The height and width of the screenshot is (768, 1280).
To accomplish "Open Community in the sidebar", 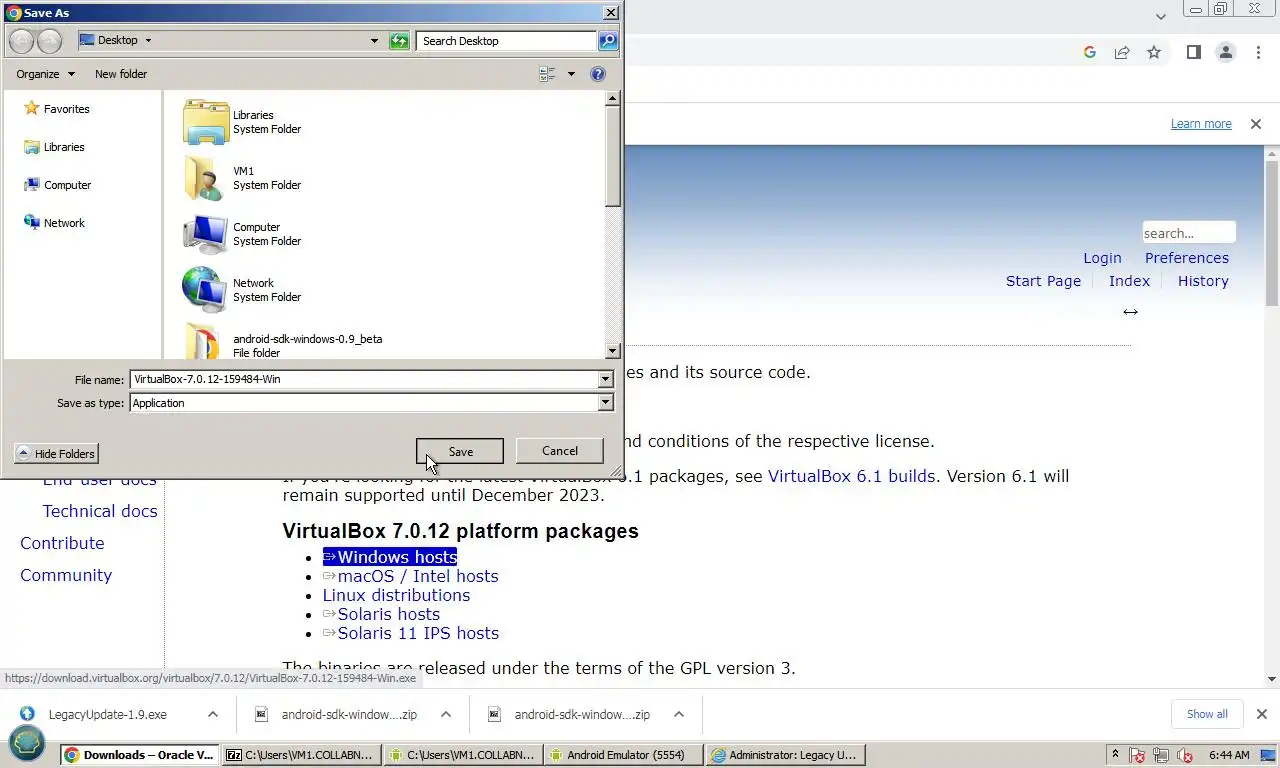I will pos(66,575).
